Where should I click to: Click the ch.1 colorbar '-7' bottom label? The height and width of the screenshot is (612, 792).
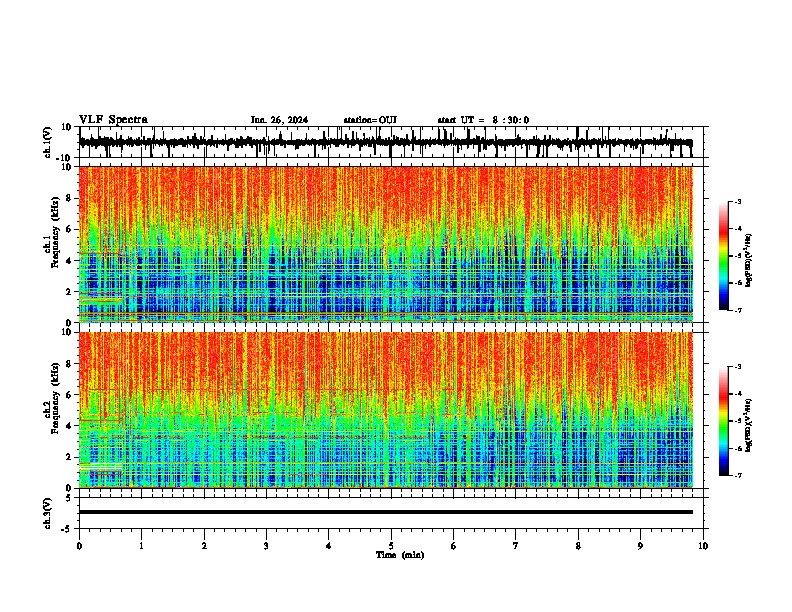tap(738, 311)
